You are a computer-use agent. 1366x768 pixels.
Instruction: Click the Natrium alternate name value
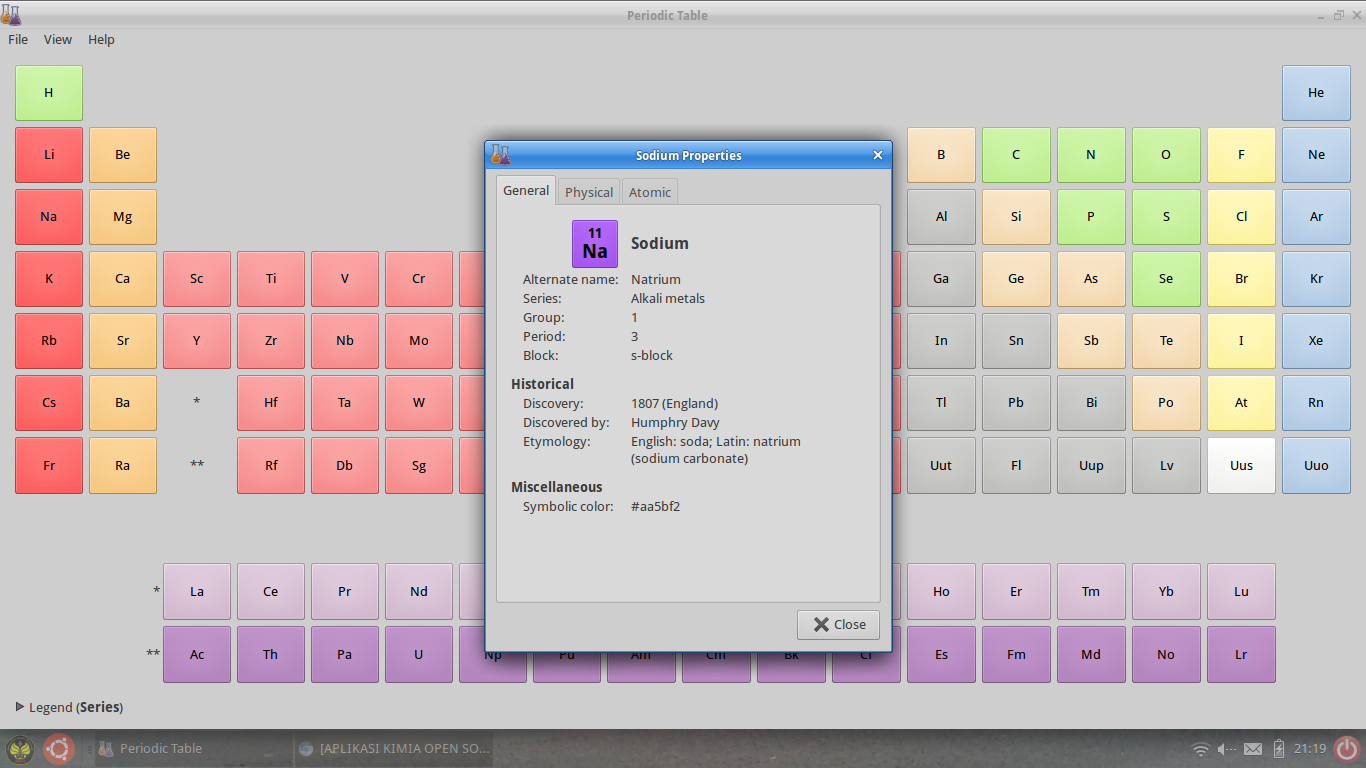656,279
